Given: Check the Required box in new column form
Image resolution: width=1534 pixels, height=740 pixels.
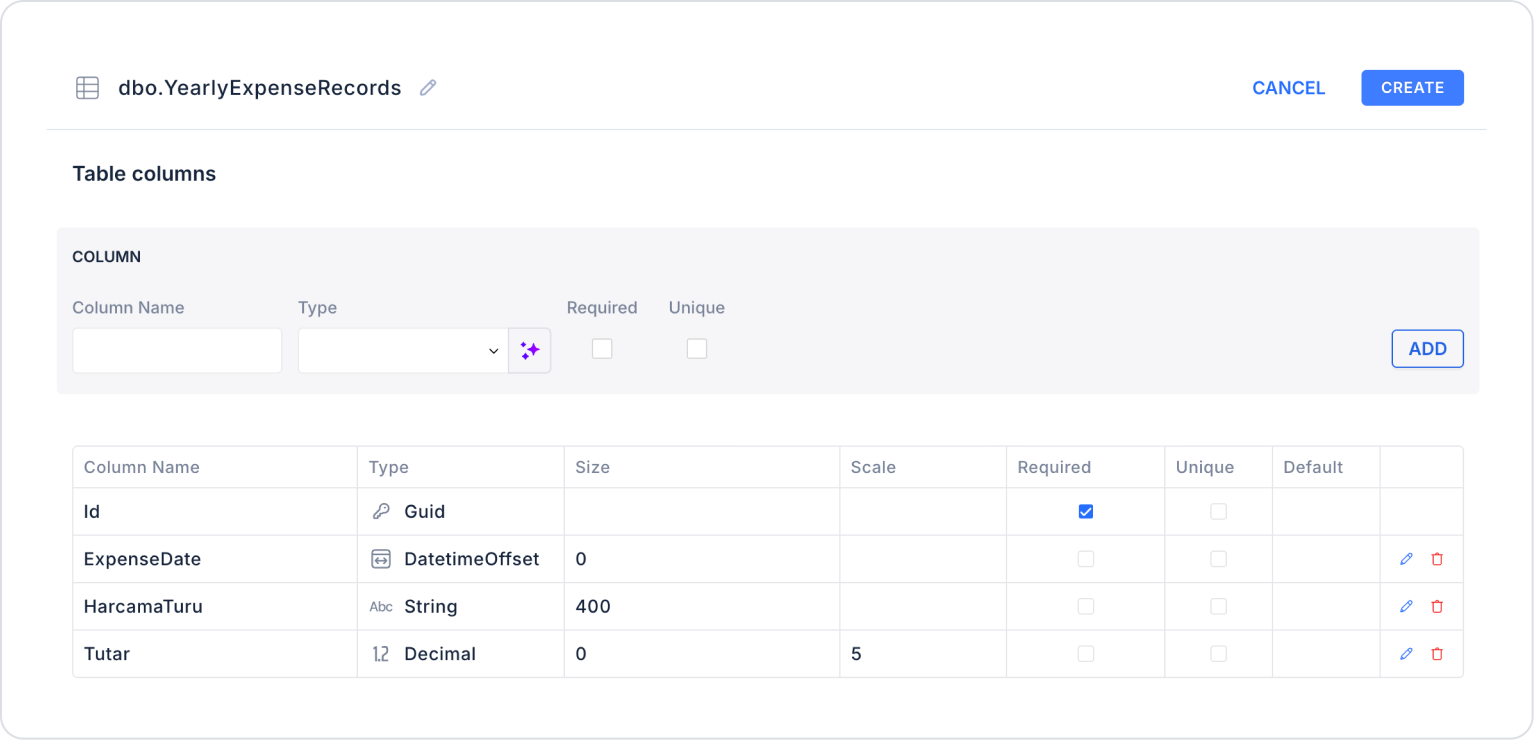Looking at the screenshot, I should coord(602,348).
